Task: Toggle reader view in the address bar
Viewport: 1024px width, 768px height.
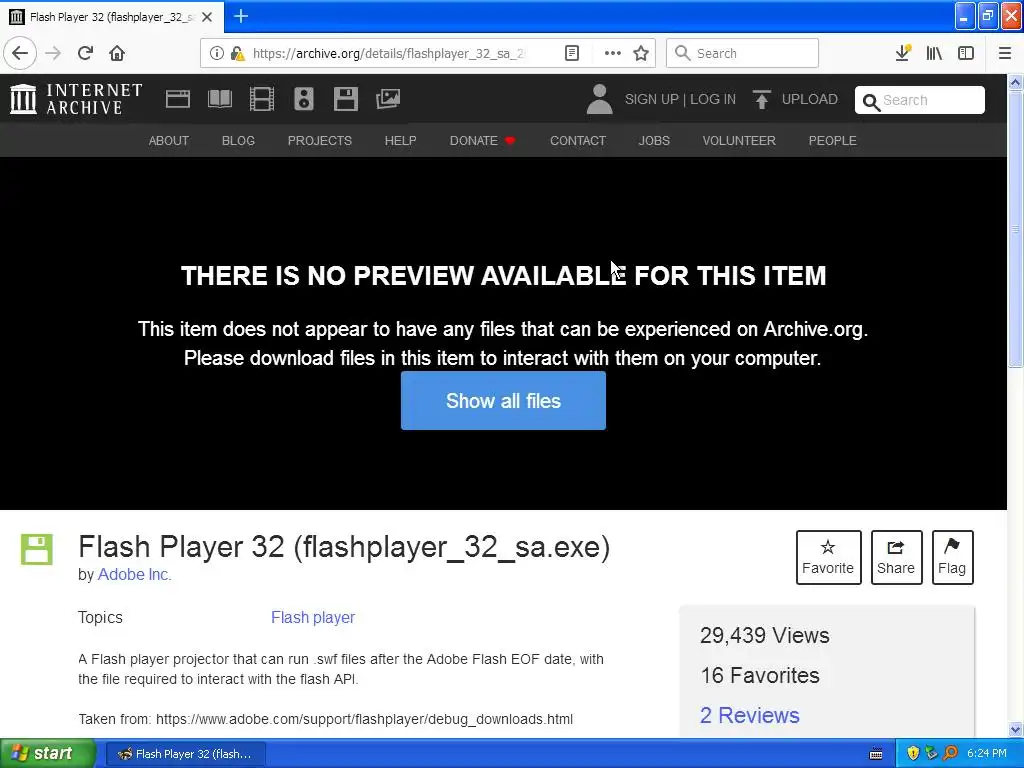Action: (x=571, y=53)
